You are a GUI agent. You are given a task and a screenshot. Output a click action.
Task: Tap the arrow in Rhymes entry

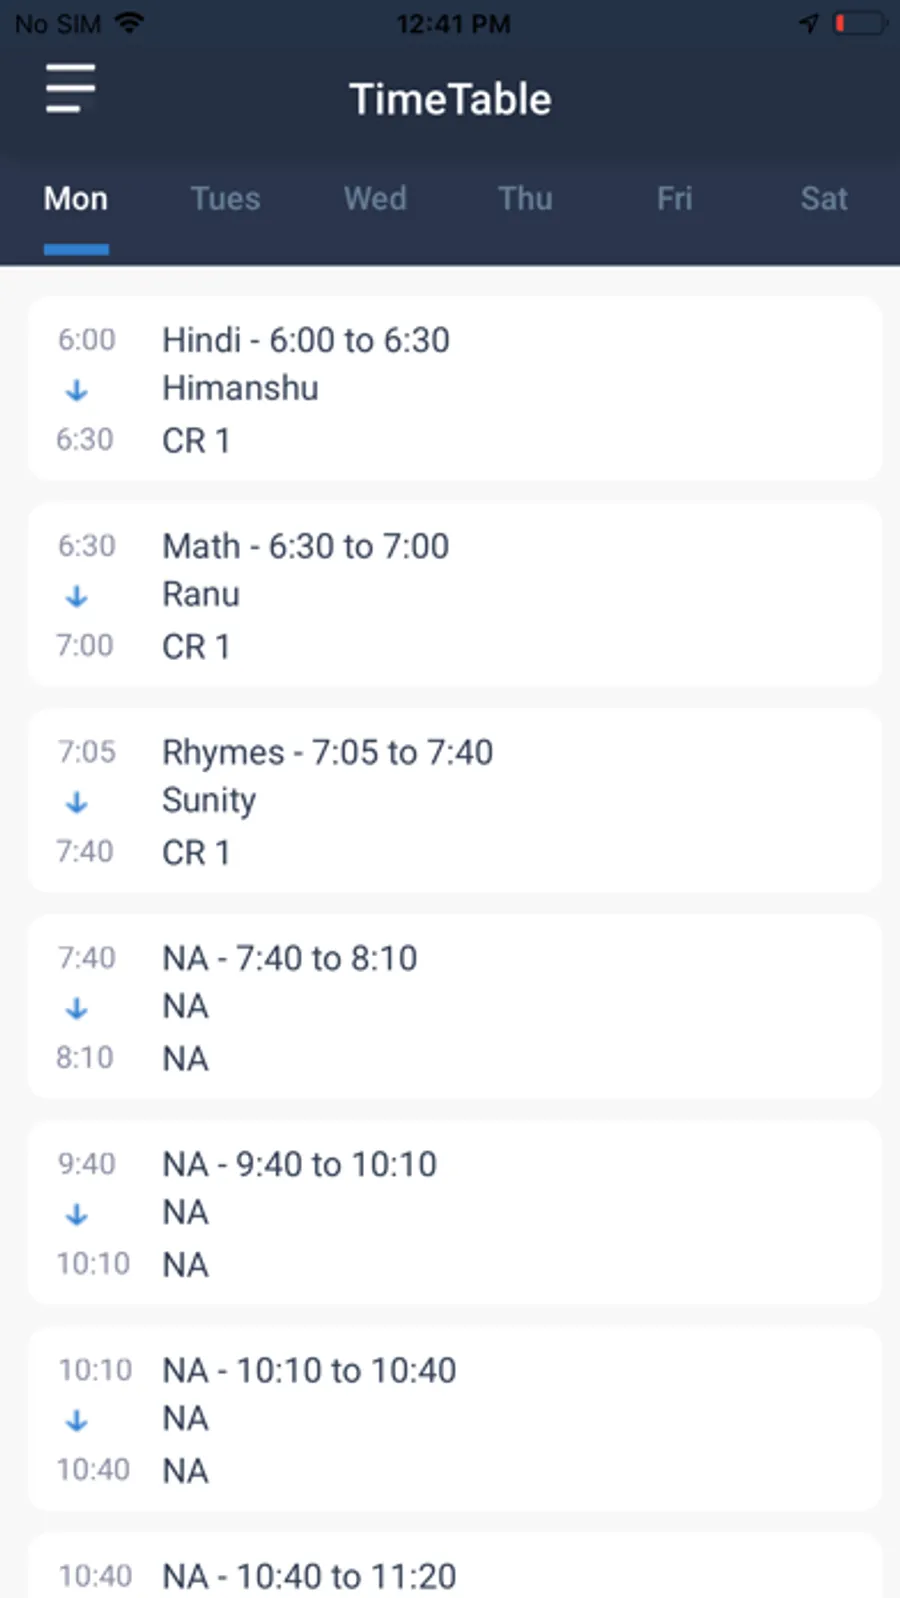coord(77,803)
